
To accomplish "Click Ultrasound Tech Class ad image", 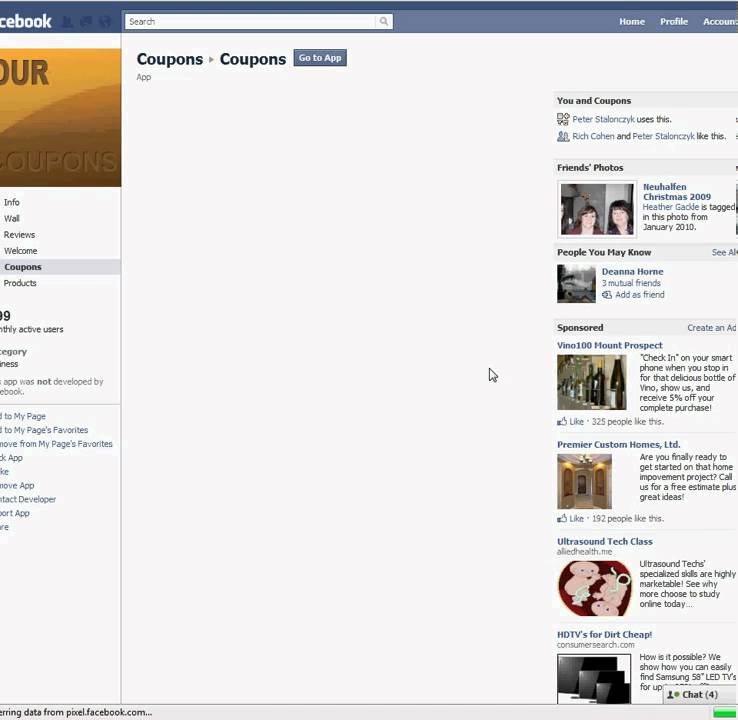I will 595,588.
